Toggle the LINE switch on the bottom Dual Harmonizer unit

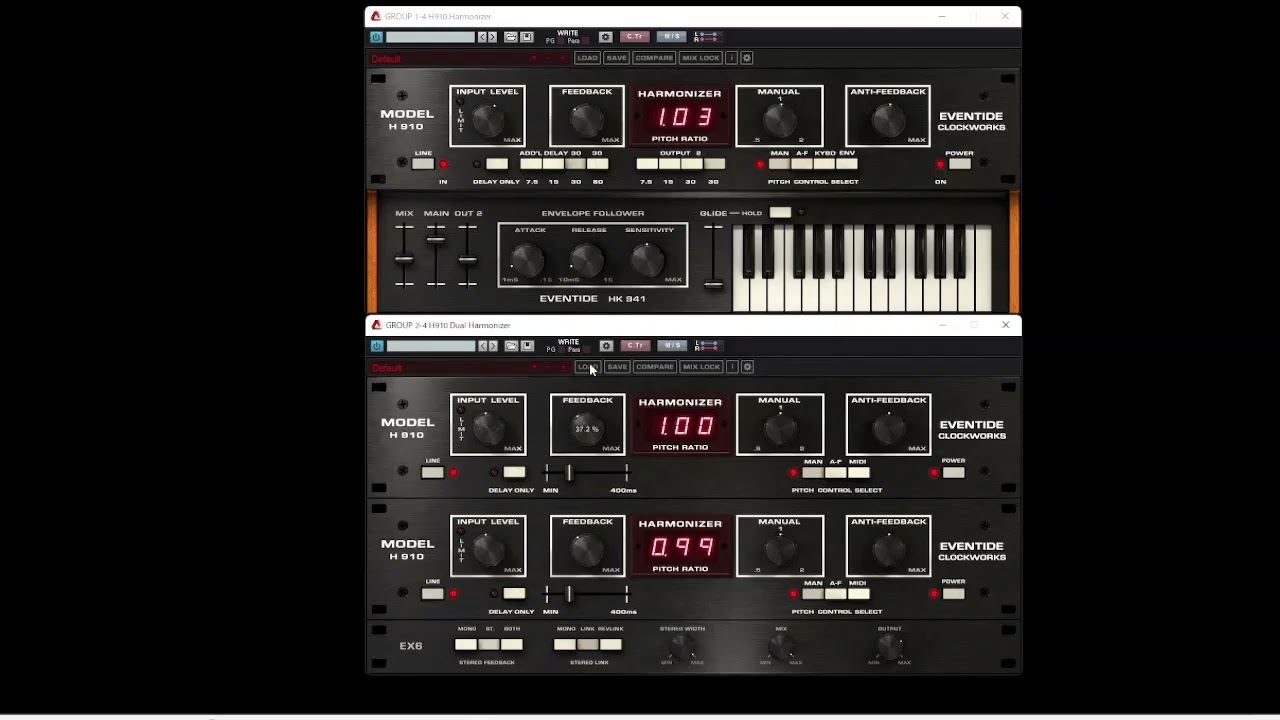click(x=432, y=594)
